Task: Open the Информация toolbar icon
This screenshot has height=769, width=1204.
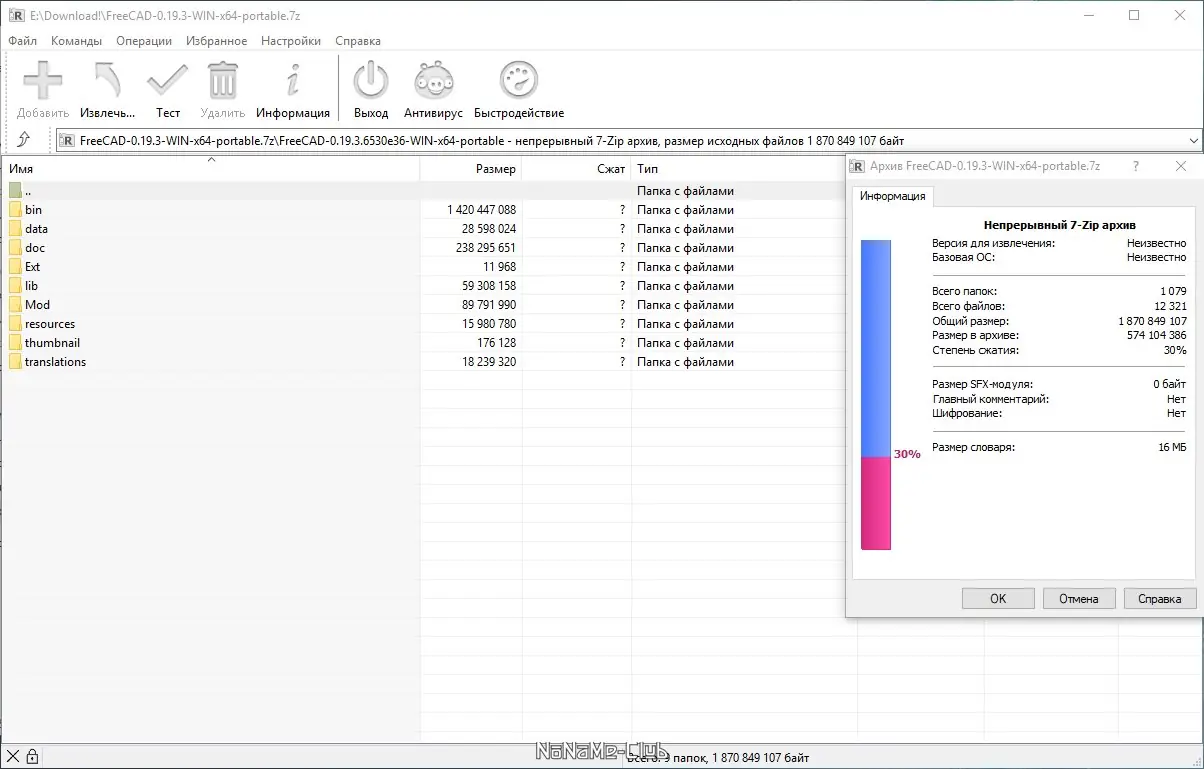Action: click(x=293, y=80)
